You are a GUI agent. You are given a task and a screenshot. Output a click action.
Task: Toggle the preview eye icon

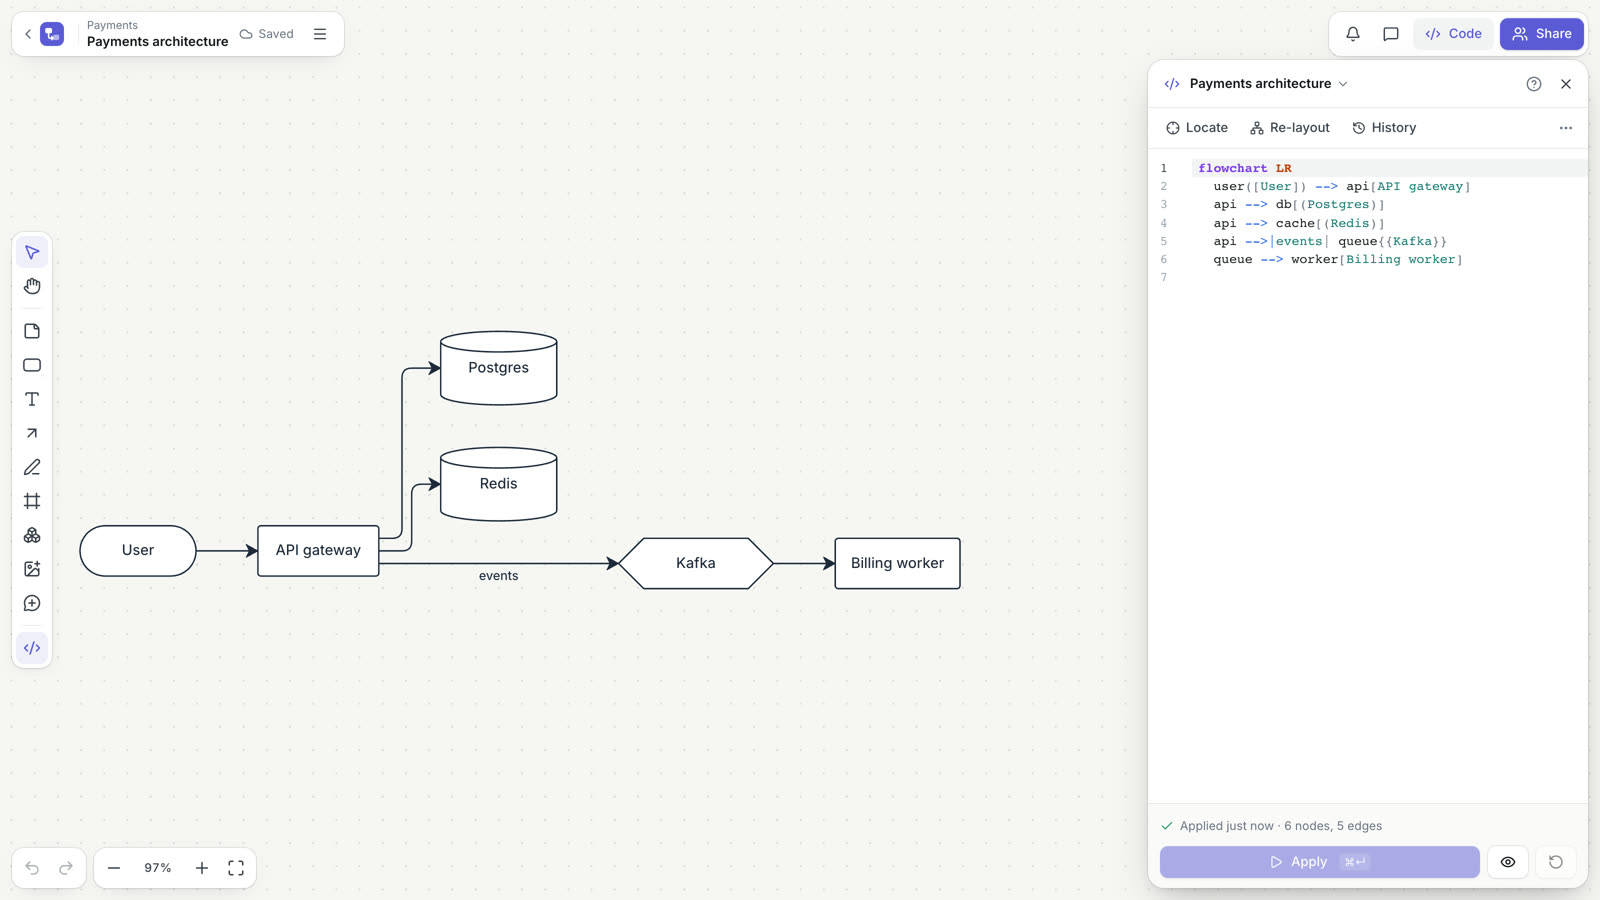click(x=1508, y=862)
